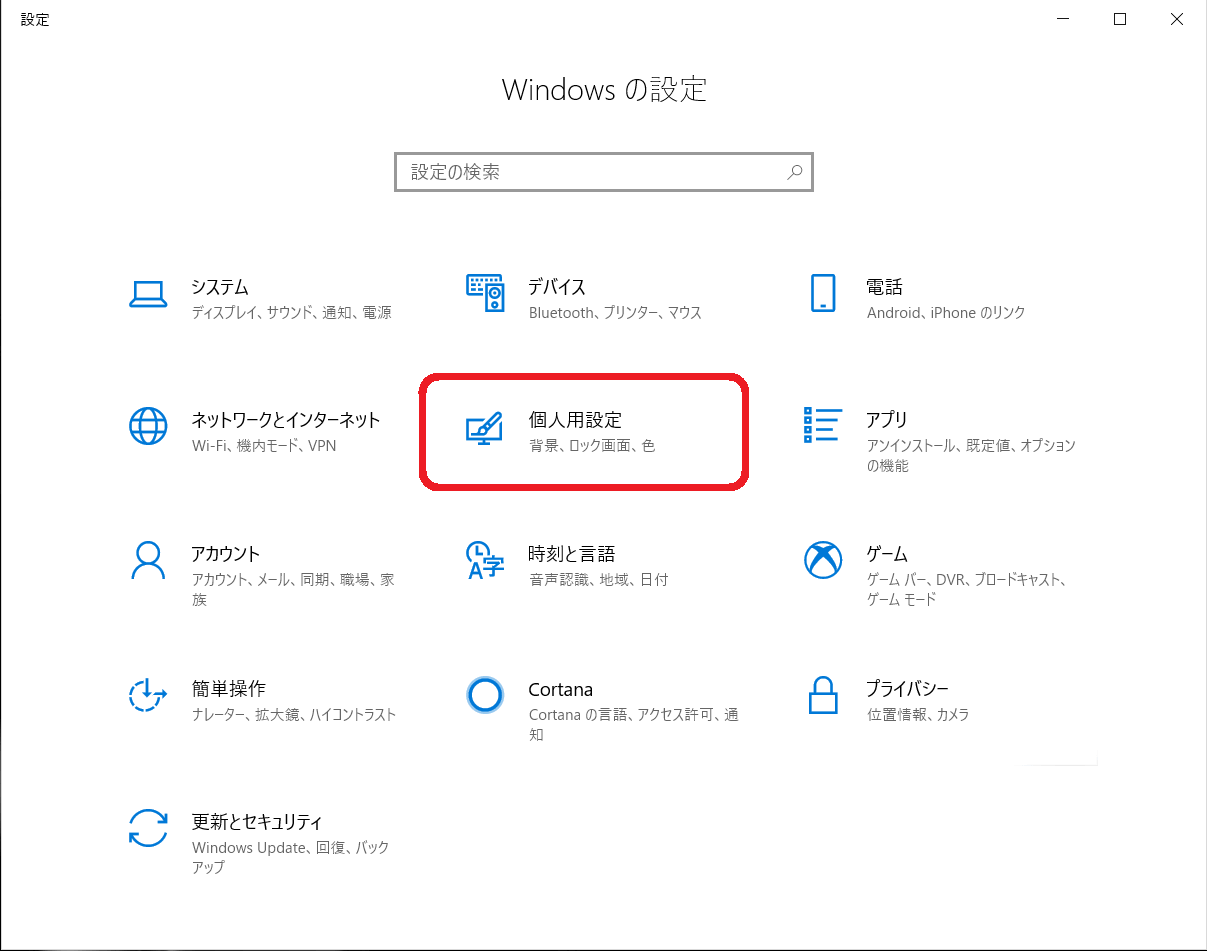Open the システム laptop icon
The height and width of the screenshot is (951, 1207).
(x=148, y=294)
